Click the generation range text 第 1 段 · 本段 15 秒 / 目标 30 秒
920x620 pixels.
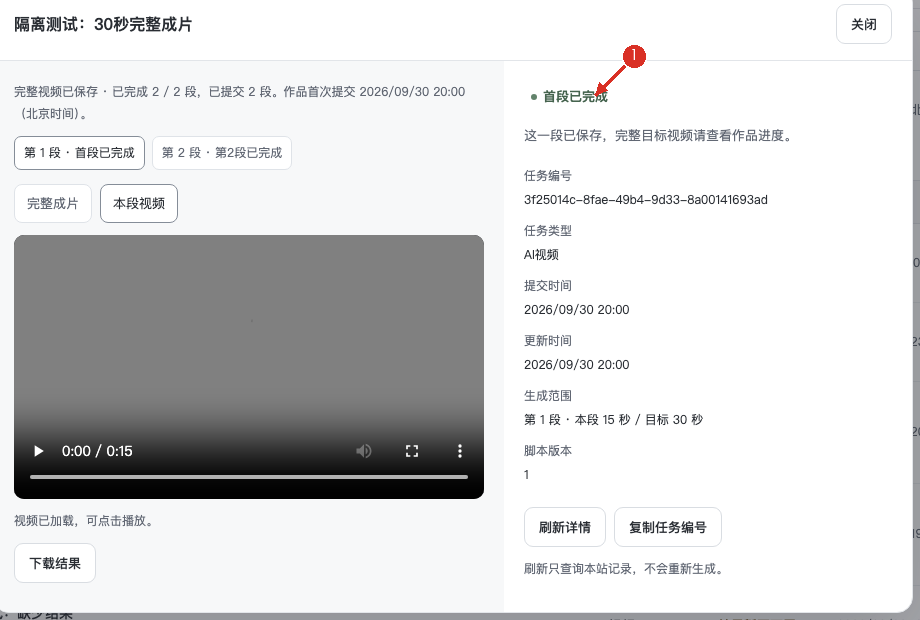click(613, 420)
